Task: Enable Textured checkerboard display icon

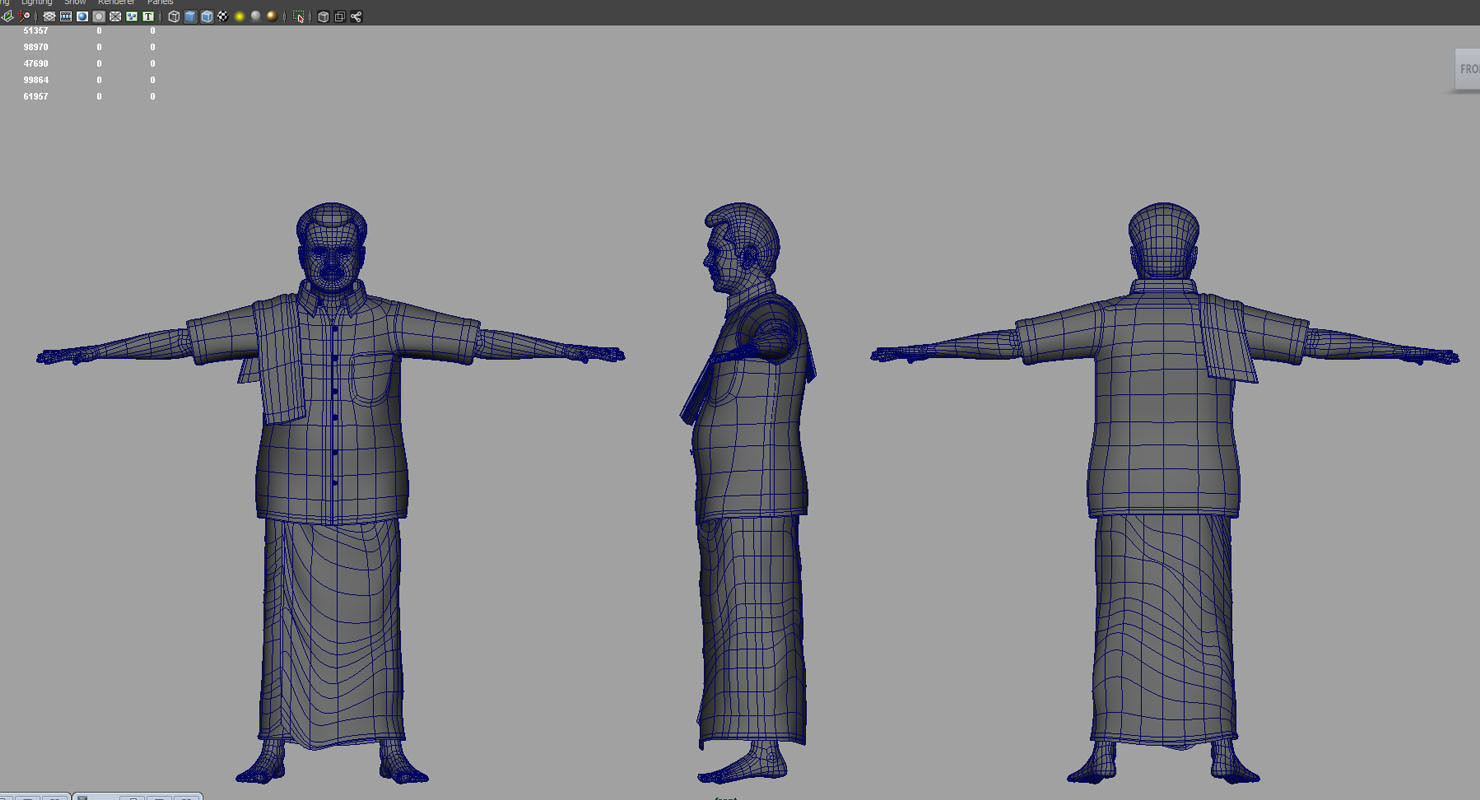Action: [223, 16]
